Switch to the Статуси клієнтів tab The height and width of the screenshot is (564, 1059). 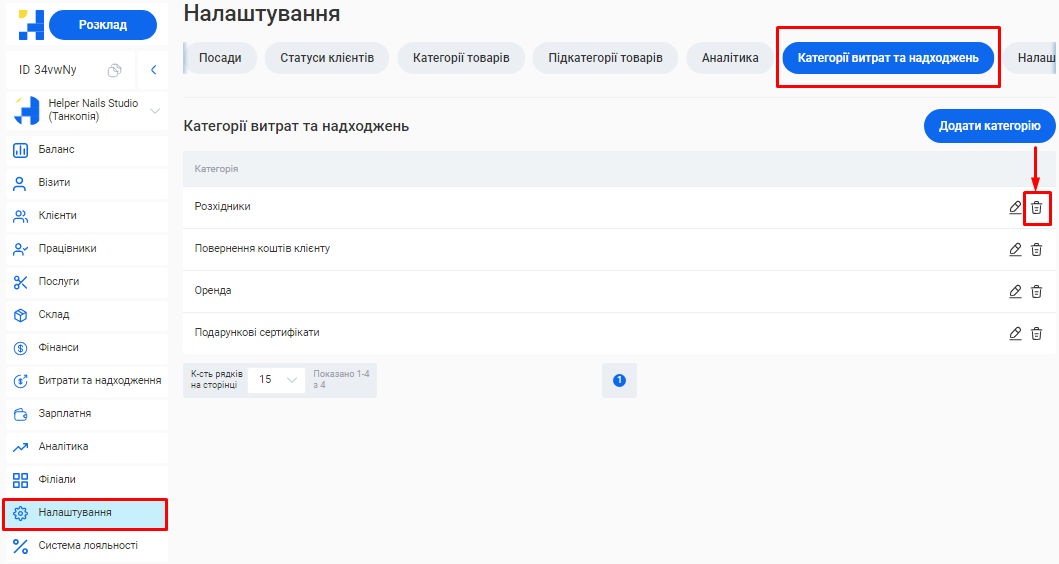pos(327,58)
